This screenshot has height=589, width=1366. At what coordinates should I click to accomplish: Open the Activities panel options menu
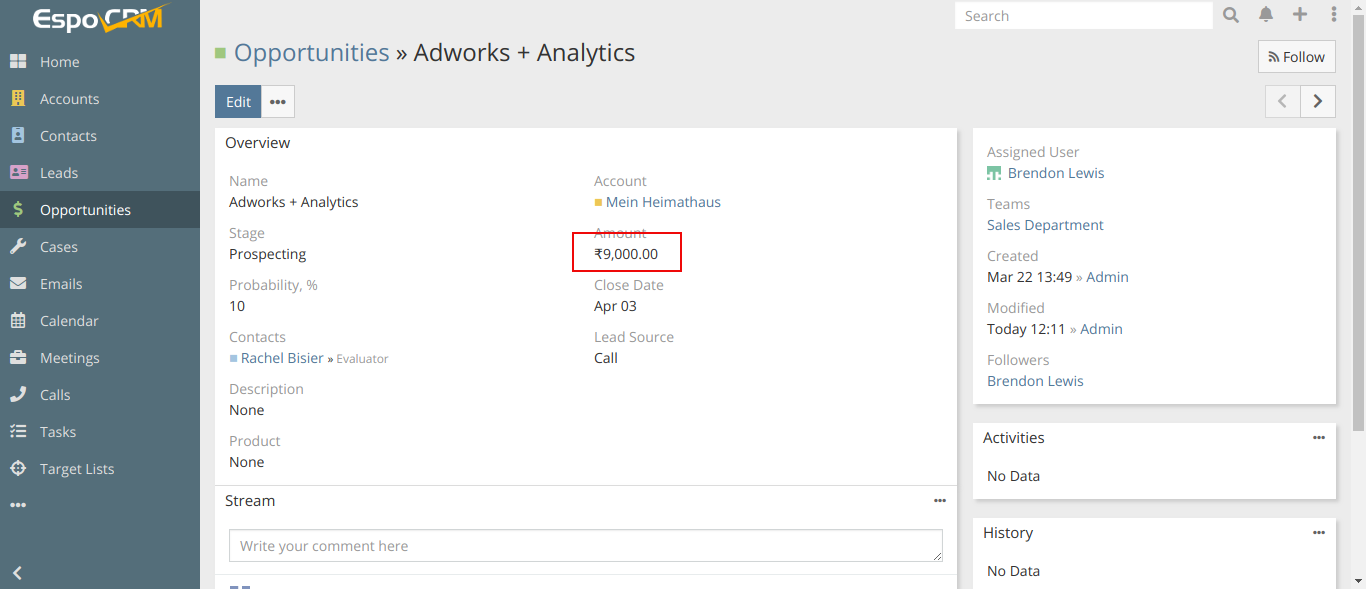click(1319, 438)
